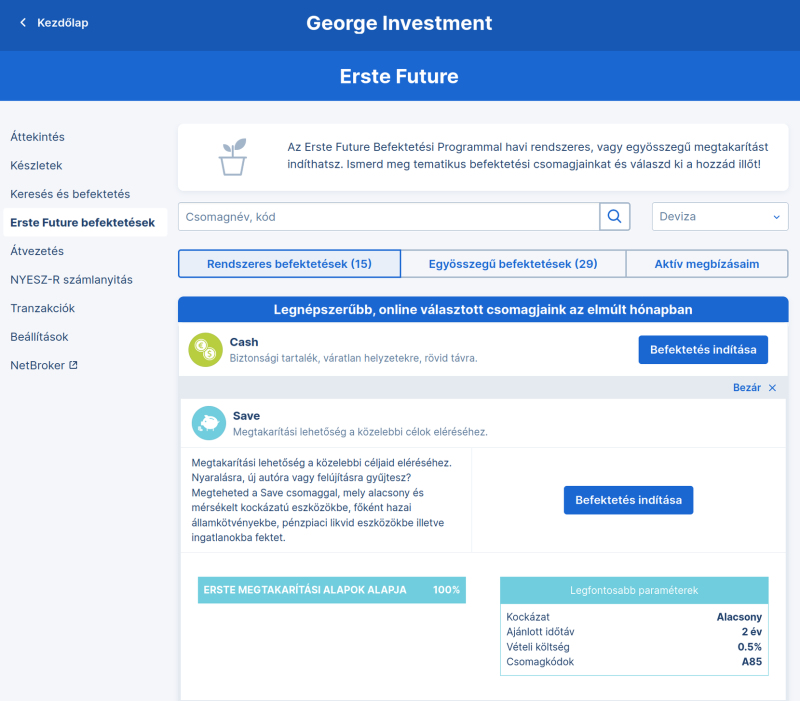Click the Erste Future heading
800x701 pixels.
[399, 76]
